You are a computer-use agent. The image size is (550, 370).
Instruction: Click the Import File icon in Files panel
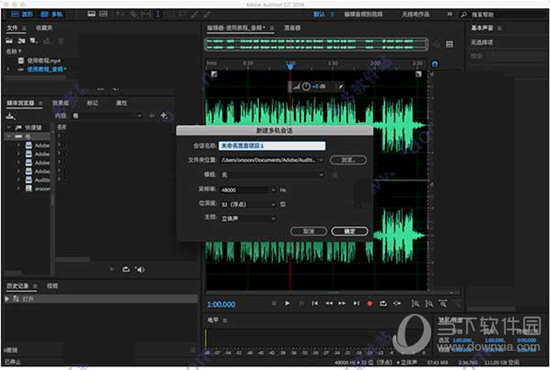click(21, 41)
